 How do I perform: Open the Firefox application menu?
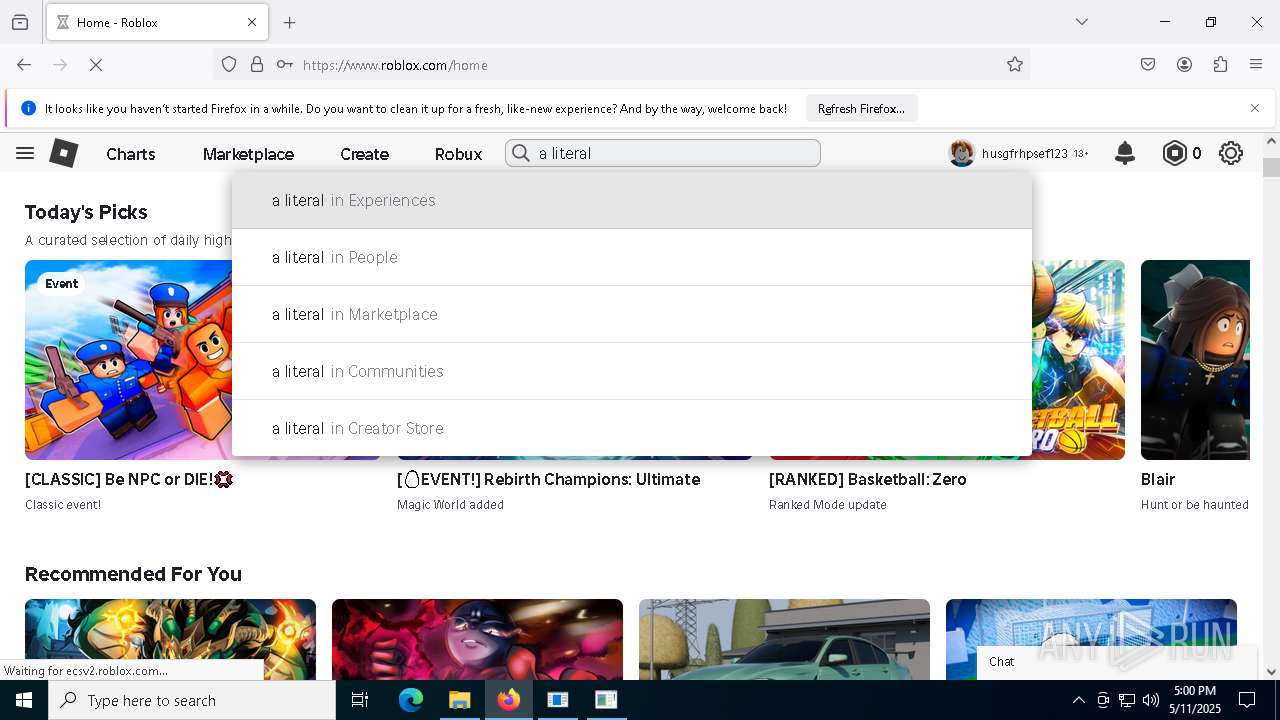(1256, 65)
